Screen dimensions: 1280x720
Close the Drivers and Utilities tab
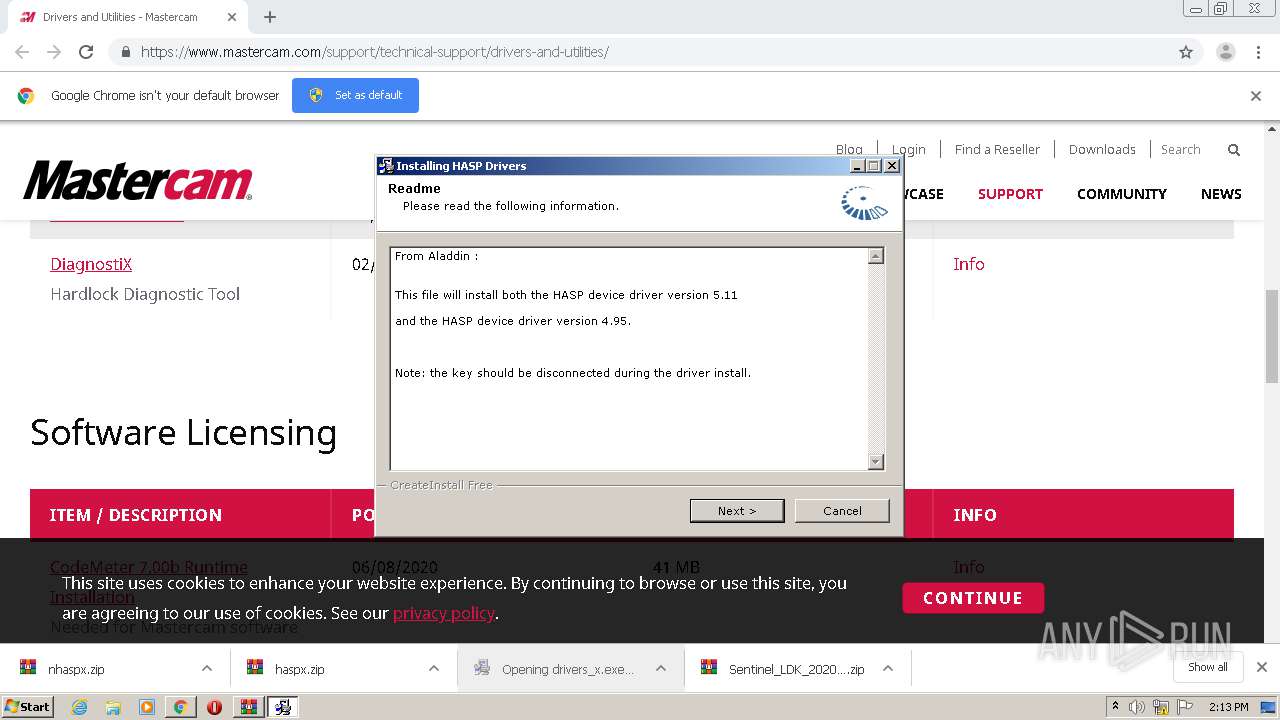pos(232,17)
